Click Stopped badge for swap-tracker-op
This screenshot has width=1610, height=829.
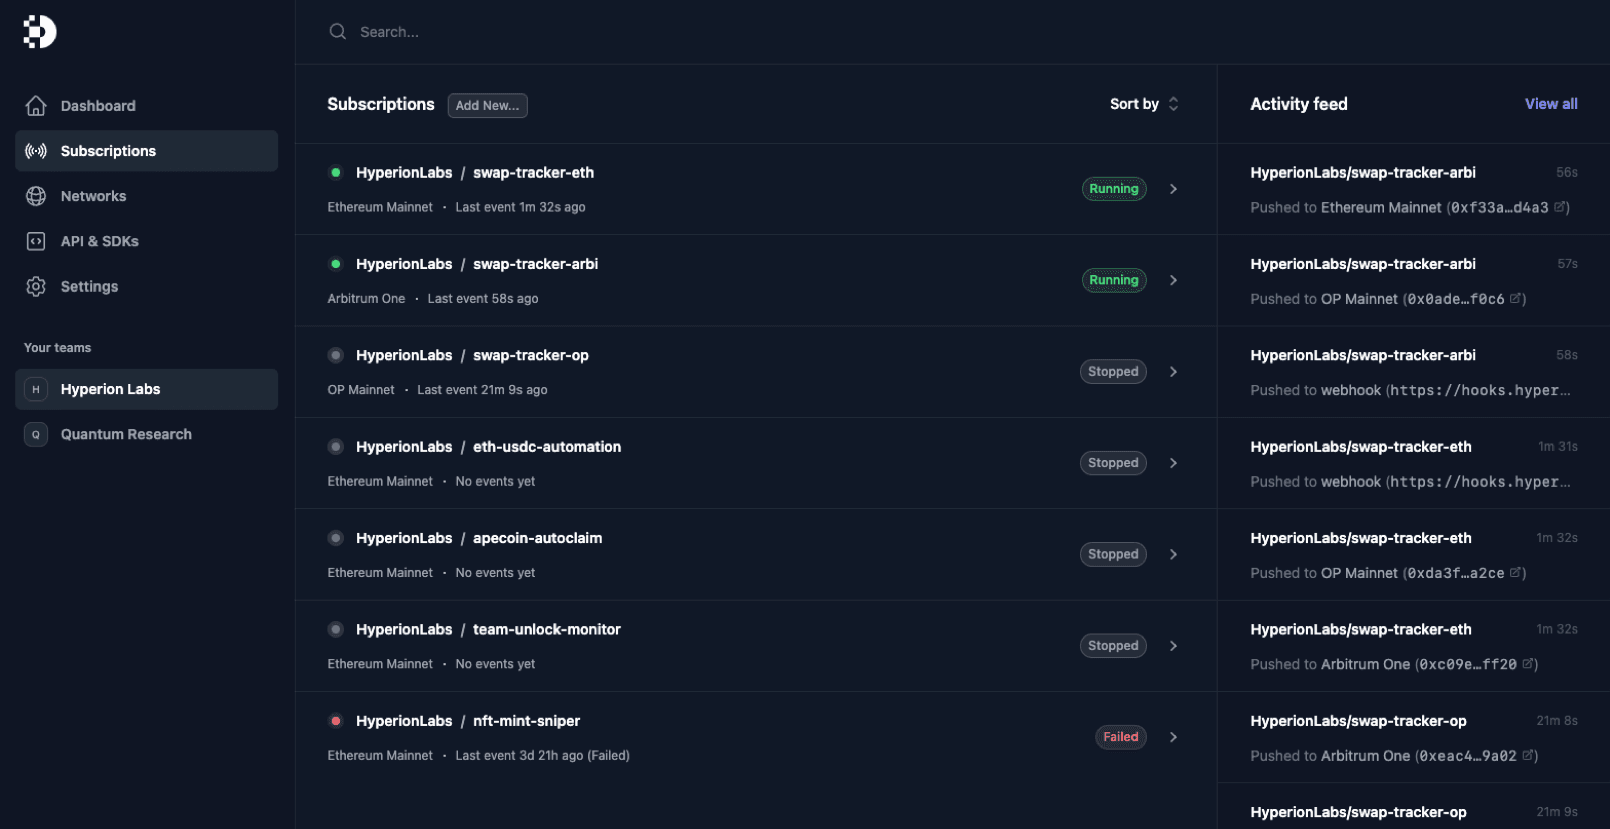coord(1113,372)
